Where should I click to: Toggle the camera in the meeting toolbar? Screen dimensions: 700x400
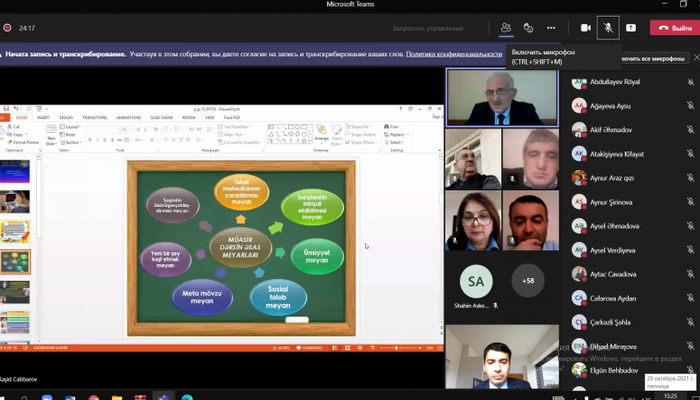pos(585,28)
